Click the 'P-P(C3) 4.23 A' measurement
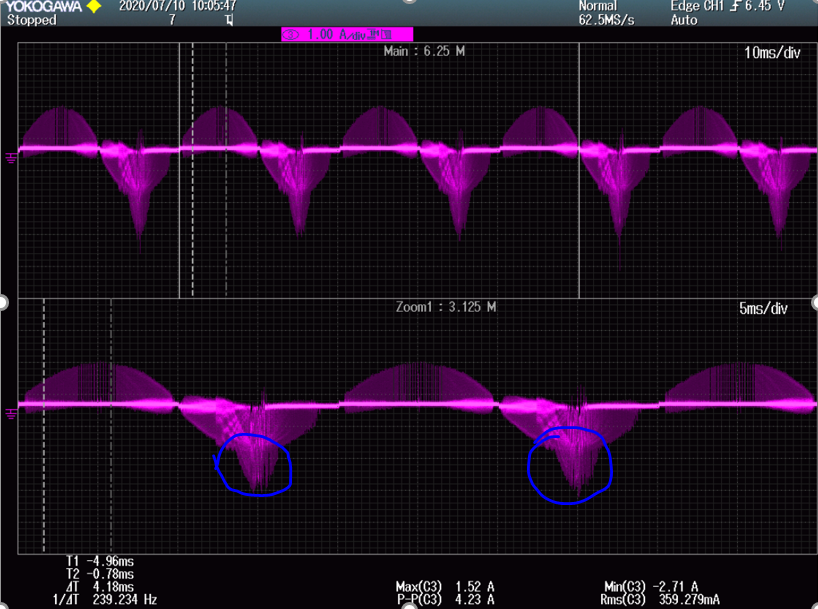Viewport: 818px width, 609px height. (x=446, y=600)
